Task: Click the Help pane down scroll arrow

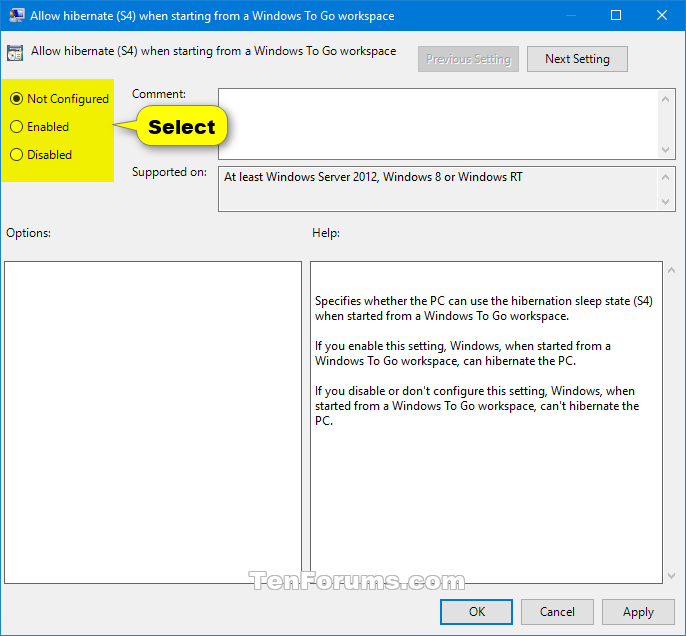Action: point(671,576)
